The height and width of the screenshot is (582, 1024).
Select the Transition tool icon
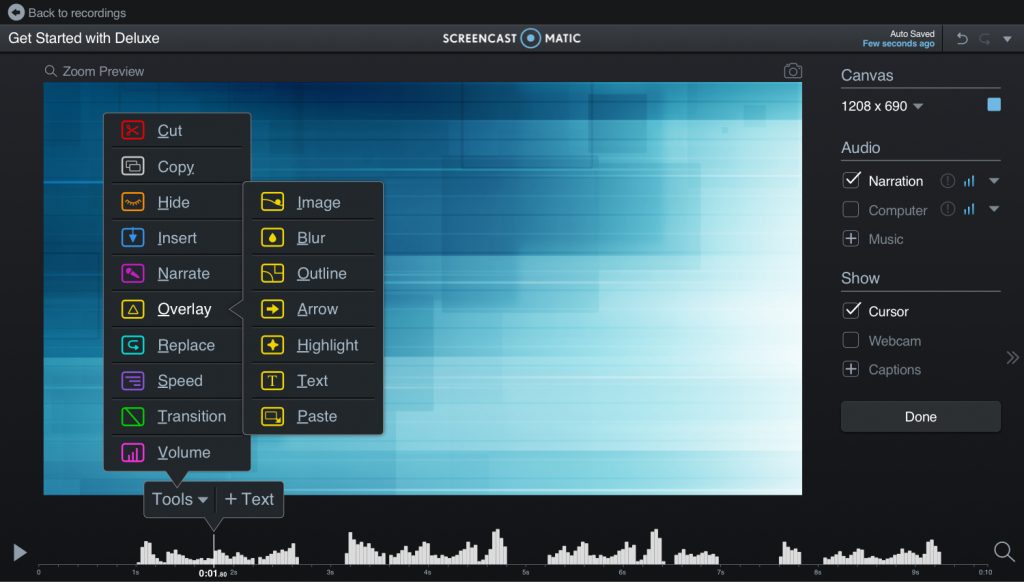133,416
